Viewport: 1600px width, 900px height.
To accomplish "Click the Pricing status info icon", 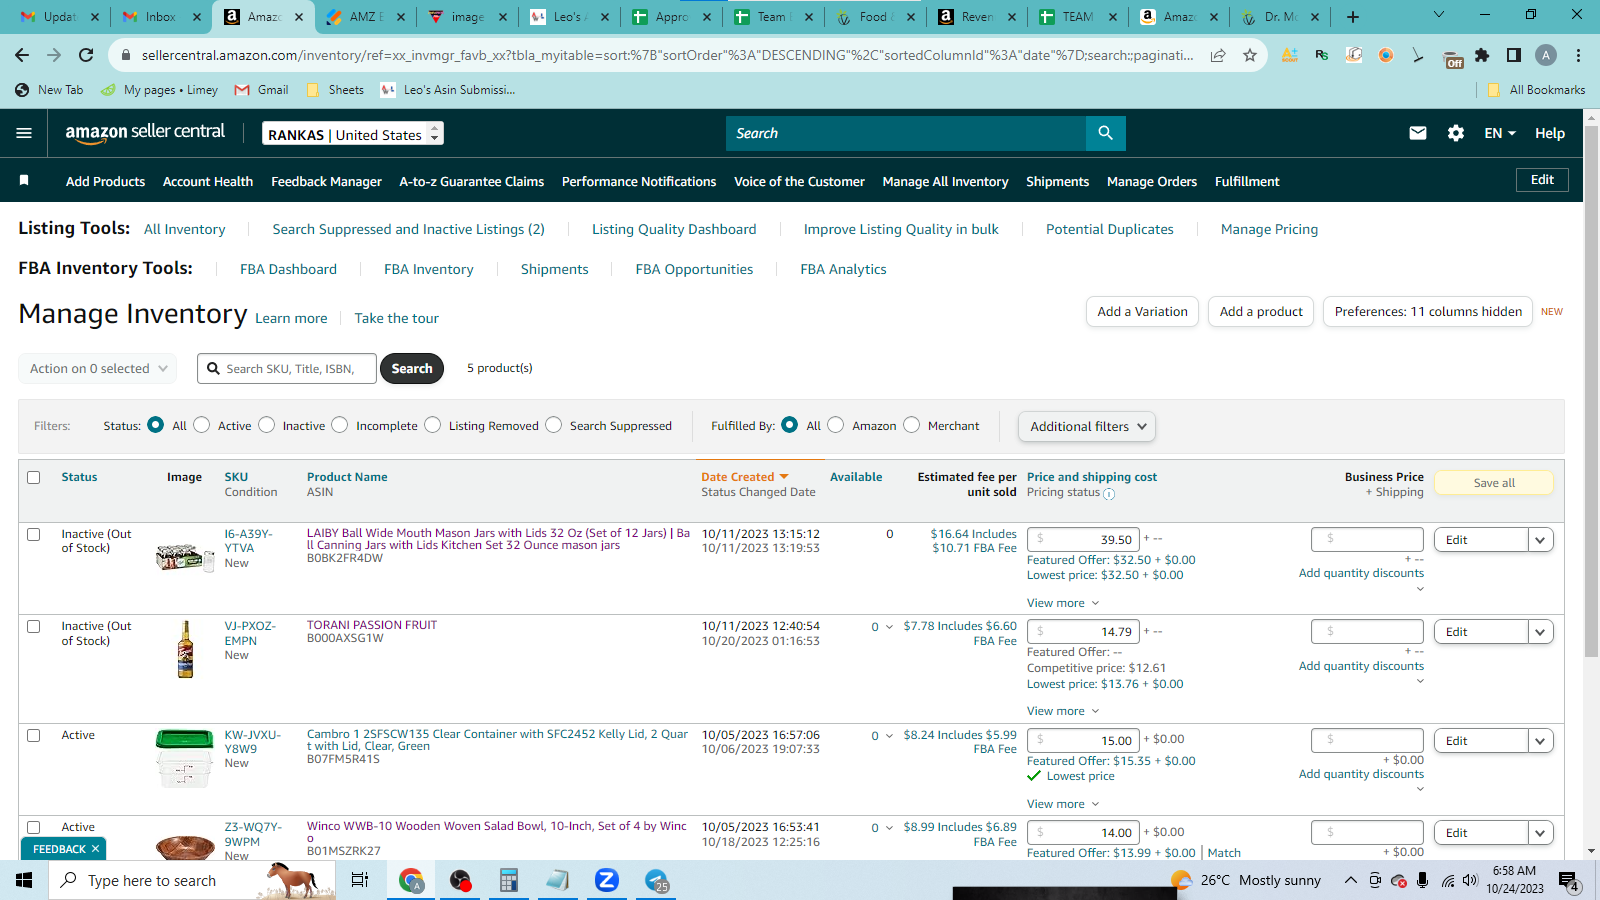I will [1109, 493].
